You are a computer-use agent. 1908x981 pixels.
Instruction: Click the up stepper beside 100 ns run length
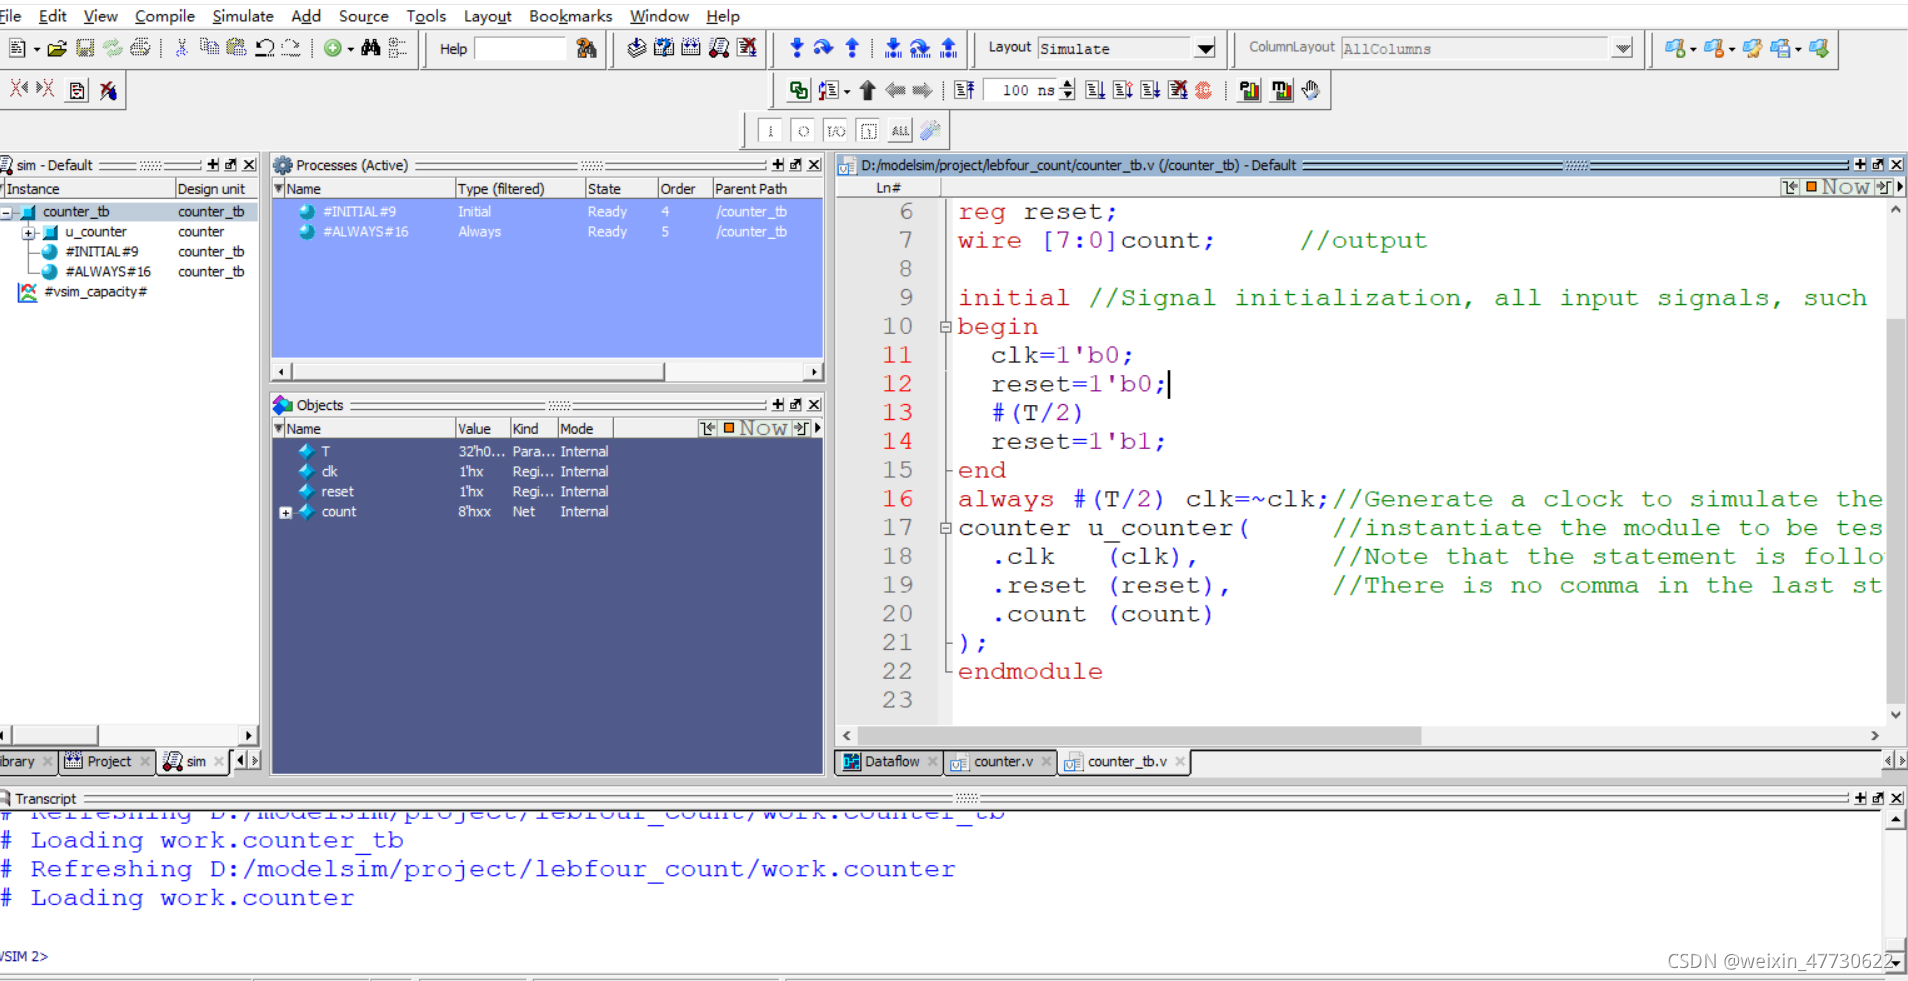(1066, 85)
